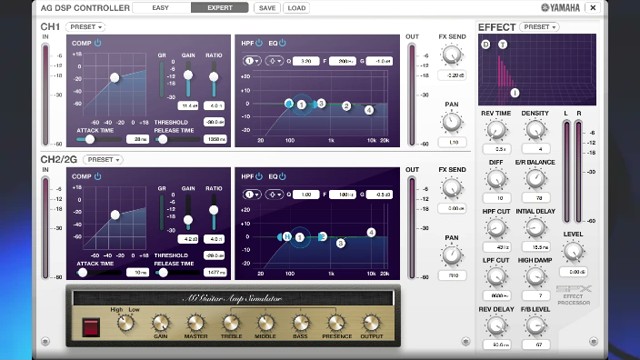Click CH2/2G EQ band 4 node

[x=371, y=233]
